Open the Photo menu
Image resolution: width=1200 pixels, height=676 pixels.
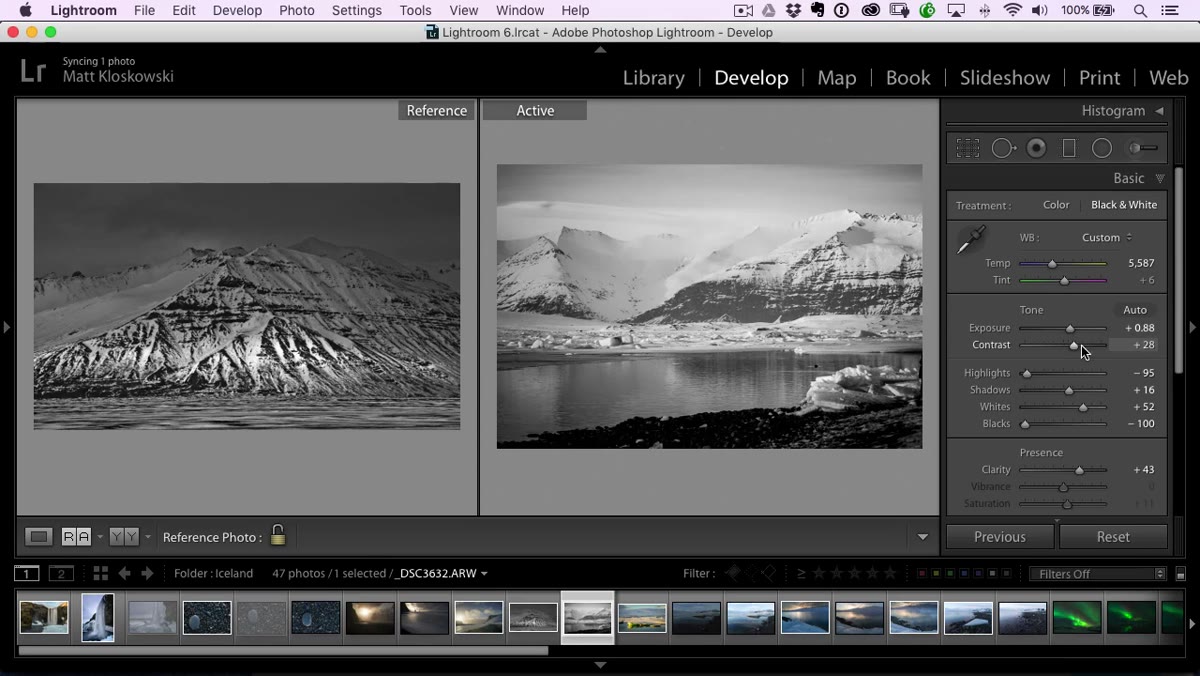(x=297, y=10)
